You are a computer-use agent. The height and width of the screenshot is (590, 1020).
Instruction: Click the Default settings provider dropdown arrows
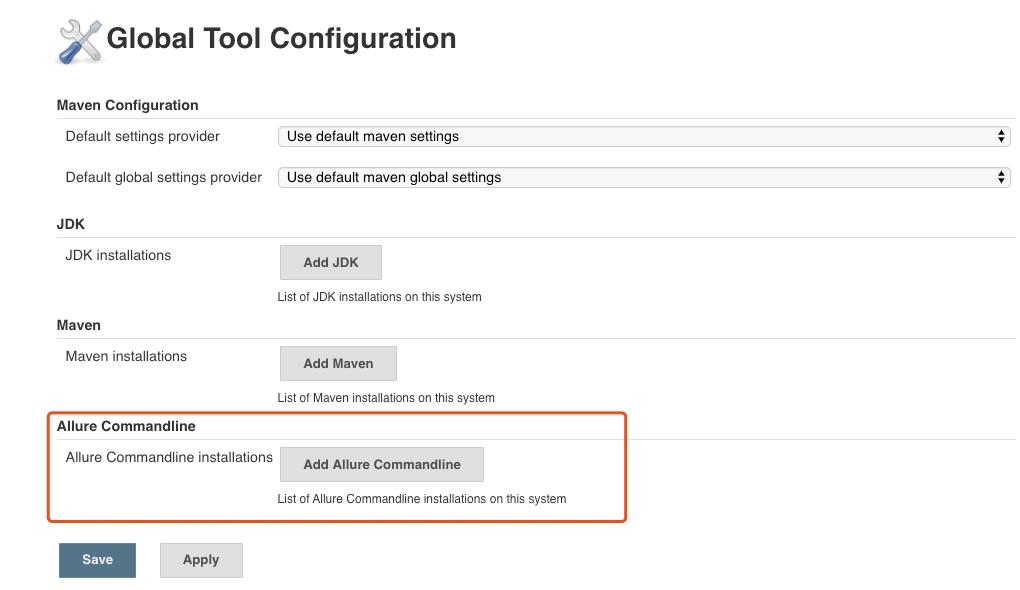tap(1001, 137)
